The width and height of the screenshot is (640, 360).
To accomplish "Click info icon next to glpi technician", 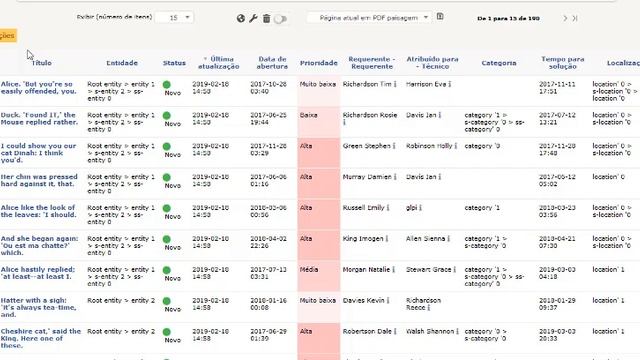I will coord(420,208).
